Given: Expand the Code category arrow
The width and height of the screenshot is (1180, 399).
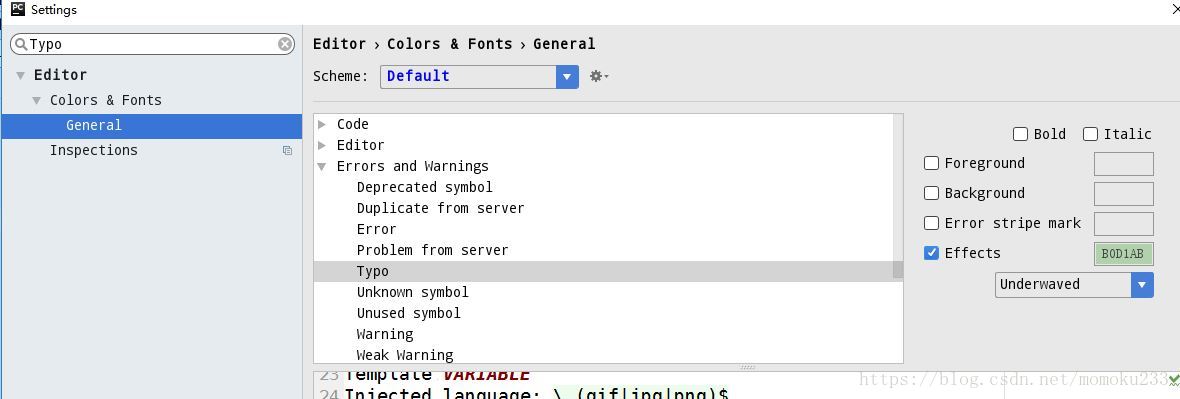Looking at the screenshot, I should click(x=322, y=124).
